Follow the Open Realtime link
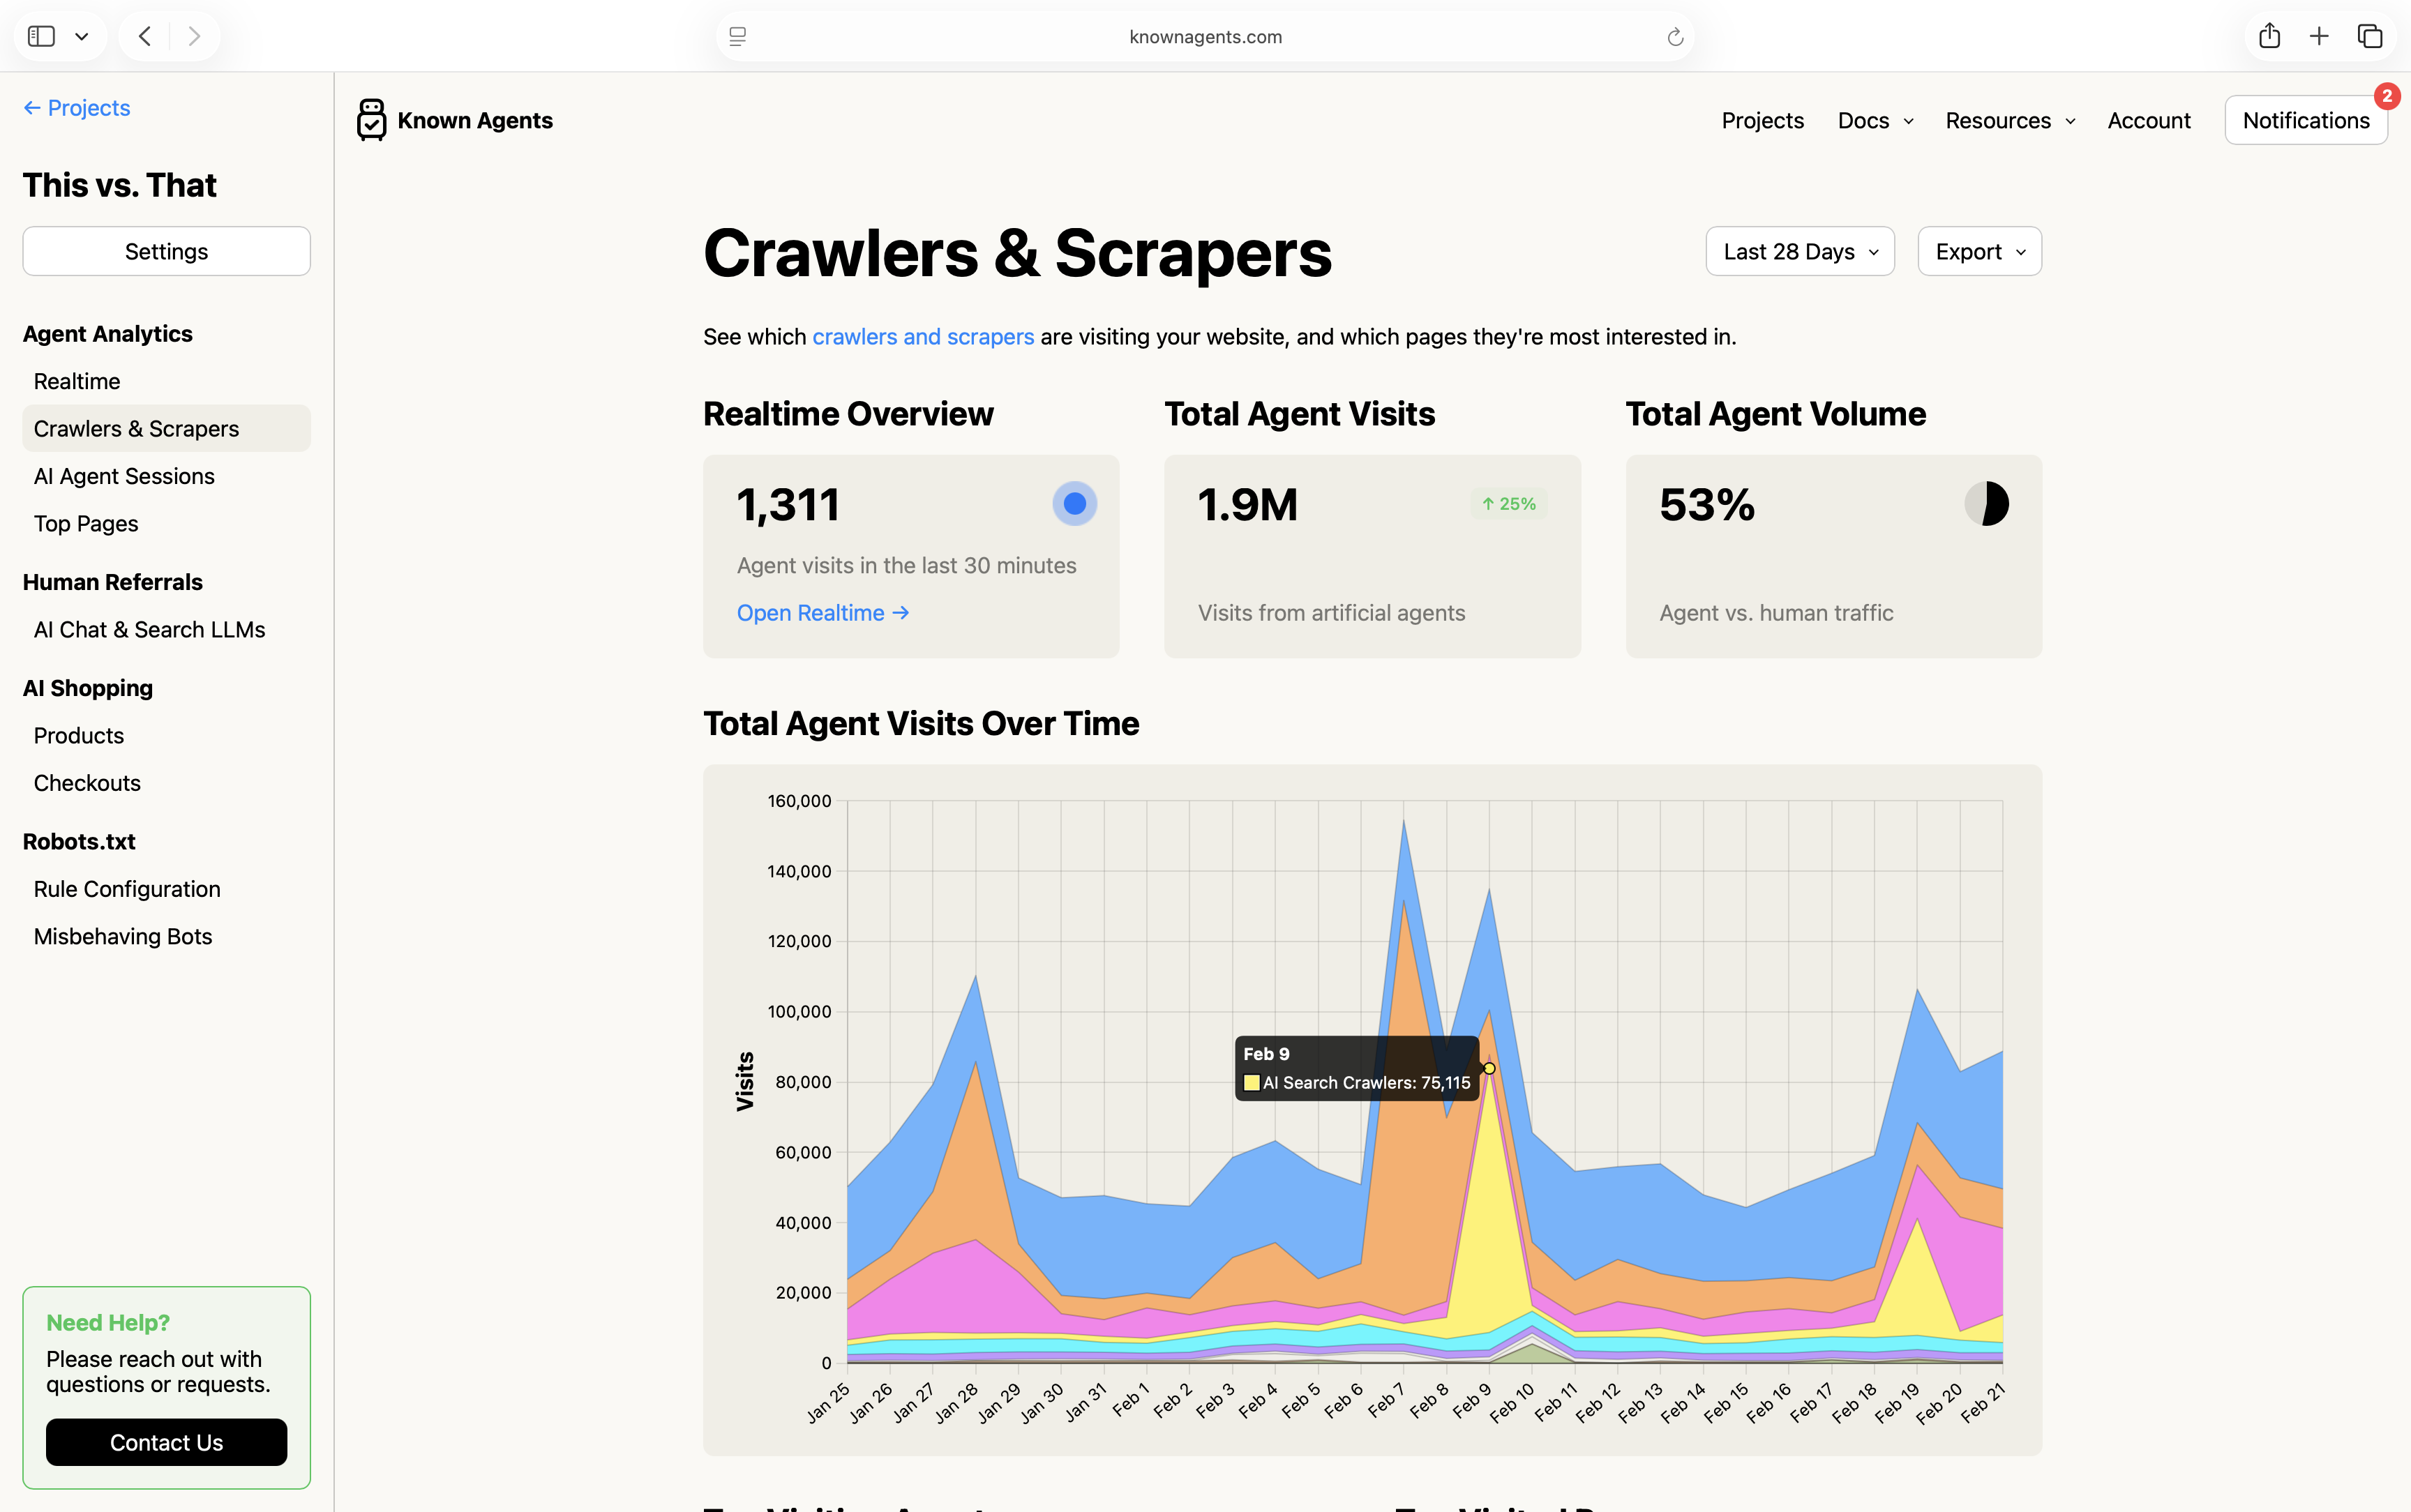 822,613
